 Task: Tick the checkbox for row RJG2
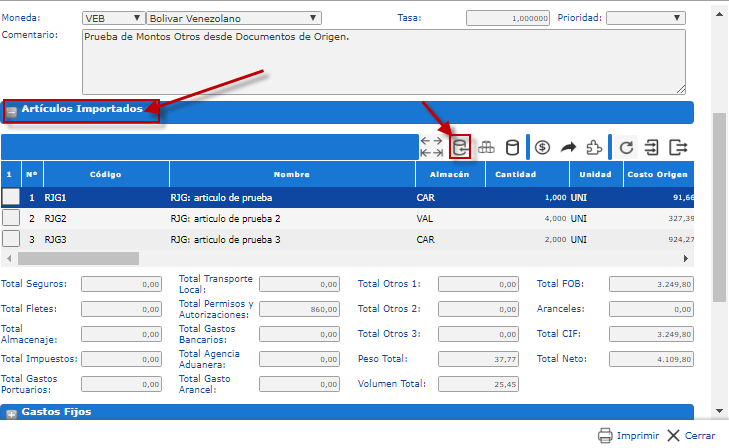[11, 218]
